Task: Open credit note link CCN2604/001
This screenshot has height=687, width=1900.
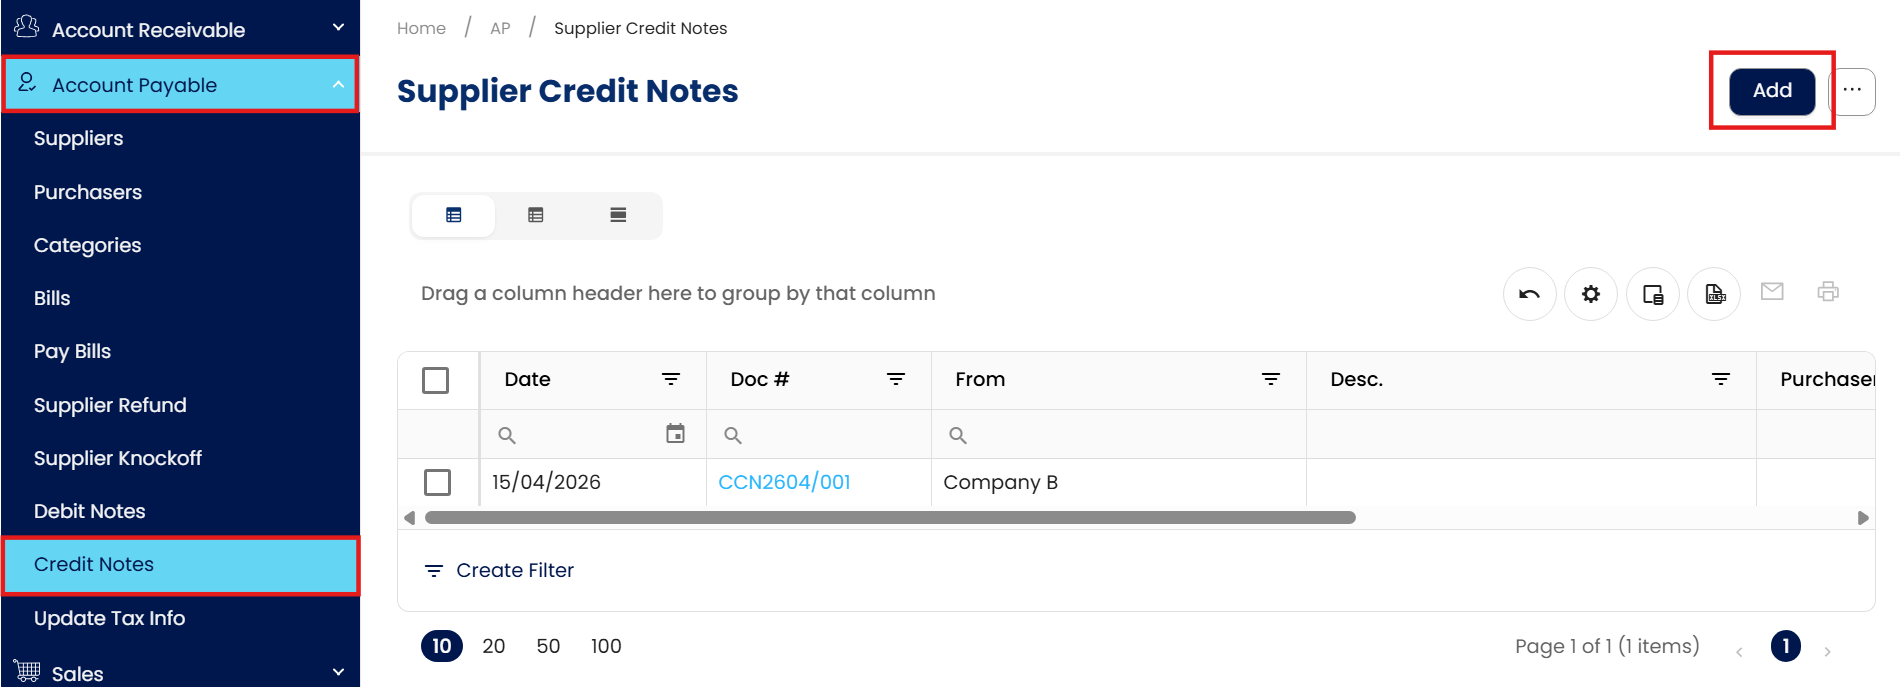Action: click(784, 482)
